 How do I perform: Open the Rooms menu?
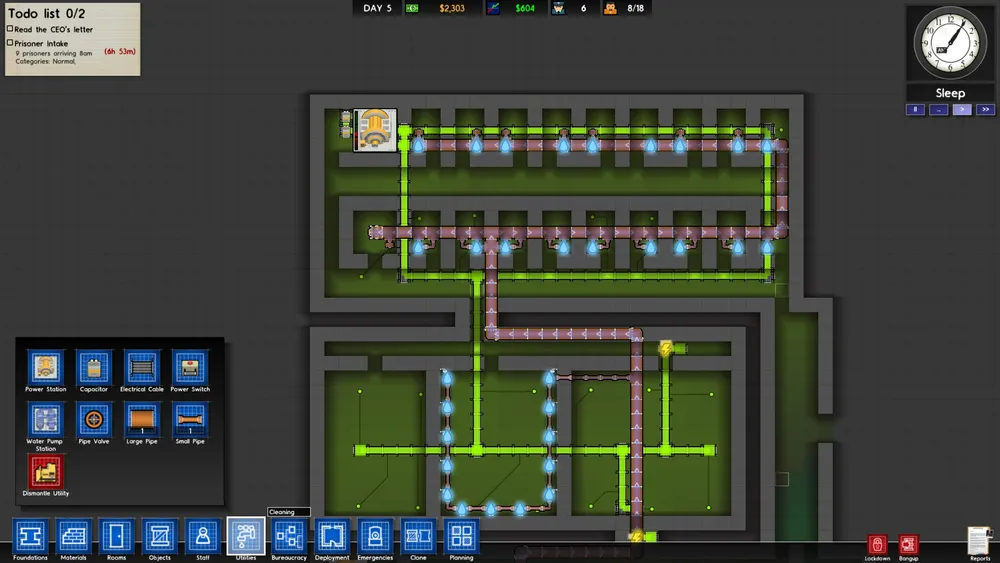tap(116, 536)
